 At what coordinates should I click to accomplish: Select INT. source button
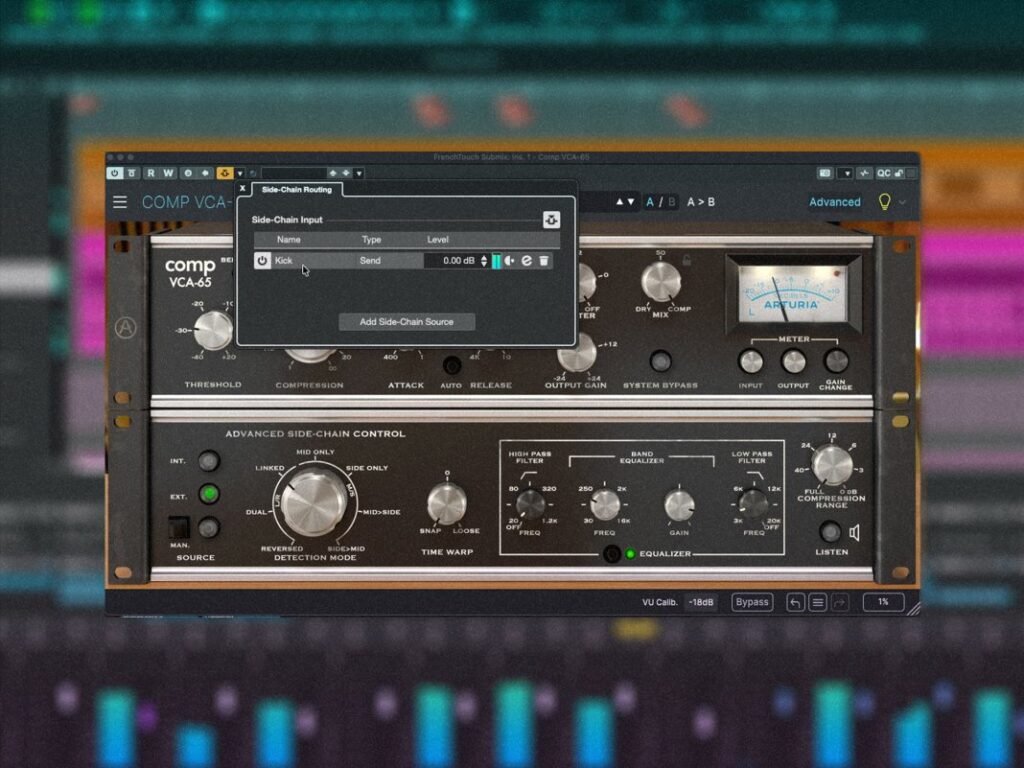pos(209,461)
